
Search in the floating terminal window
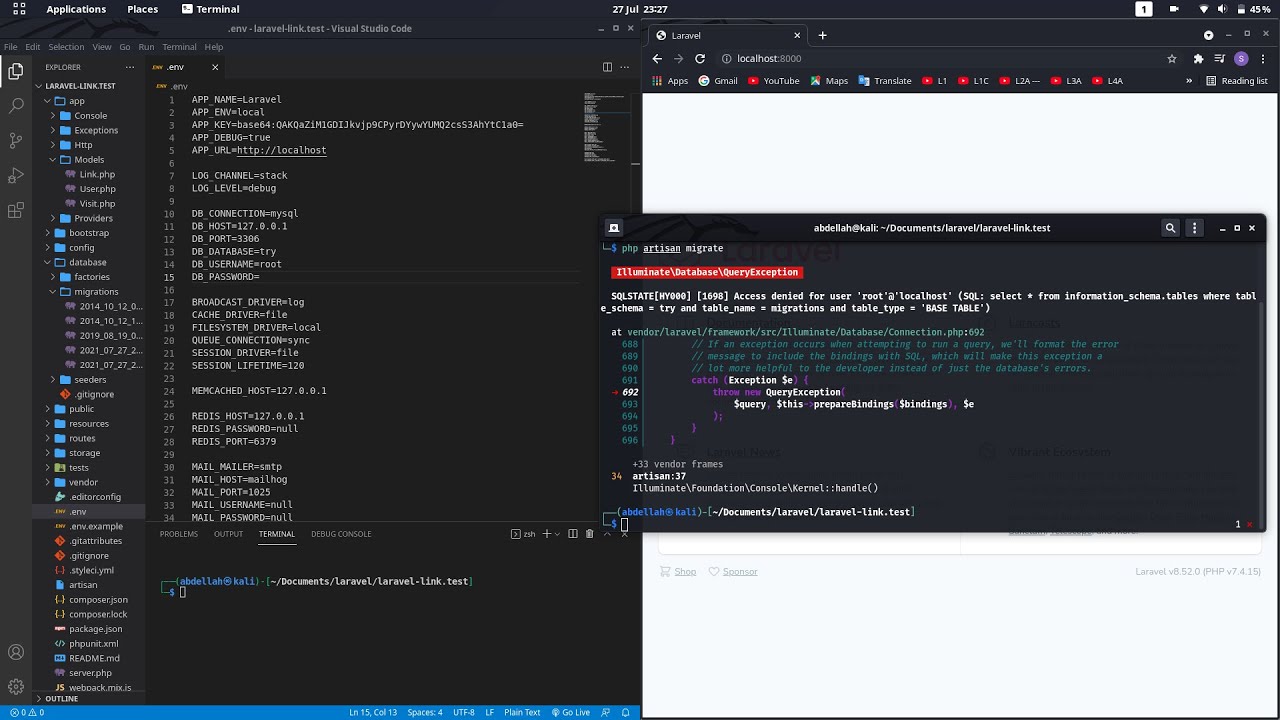point(1170,228)
